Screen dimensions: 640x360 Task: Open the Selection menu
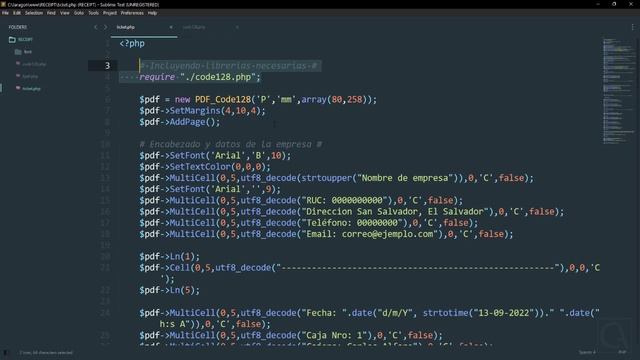pyautogui.click(x=34, y=13)
